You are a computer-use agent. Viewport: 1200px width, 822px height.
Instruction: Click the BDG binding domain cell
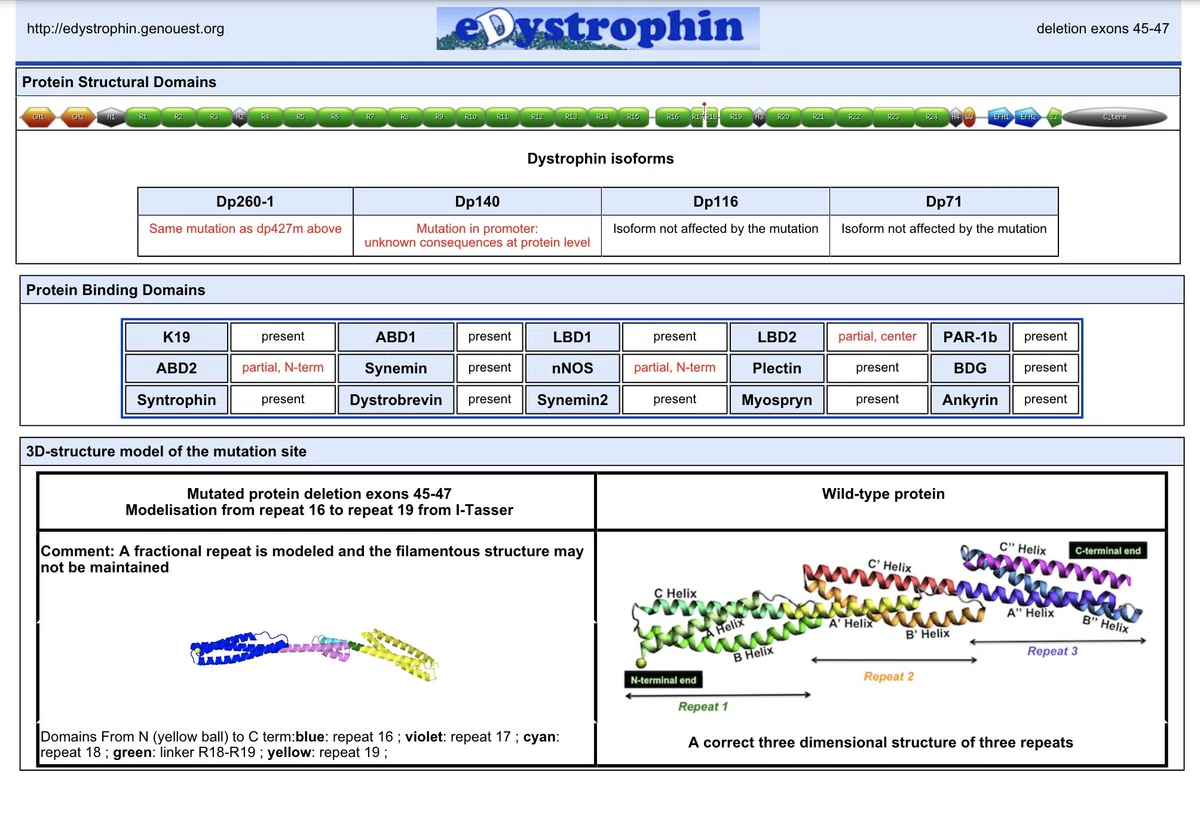click(x=970, y=368)
